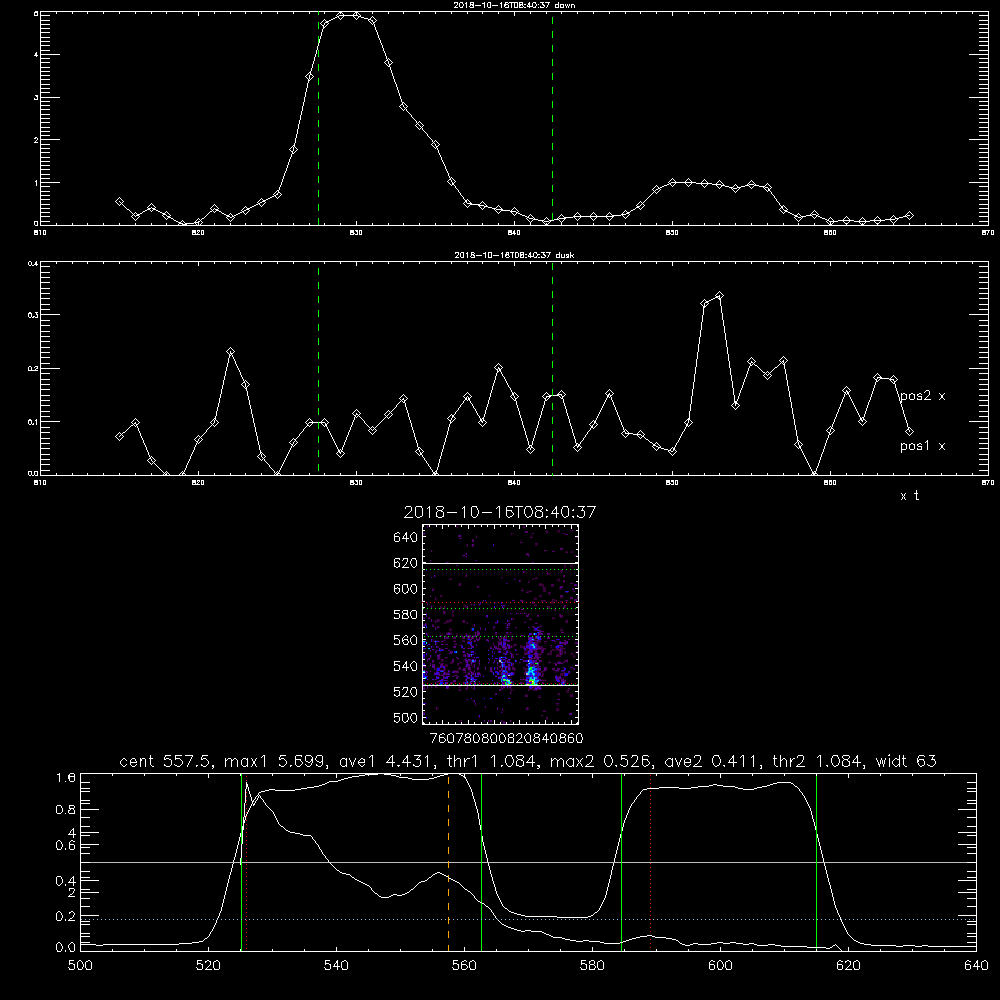Click bottom plot y-axis label 0.2
The image size is (1000, 1000).
coord(66,916)
